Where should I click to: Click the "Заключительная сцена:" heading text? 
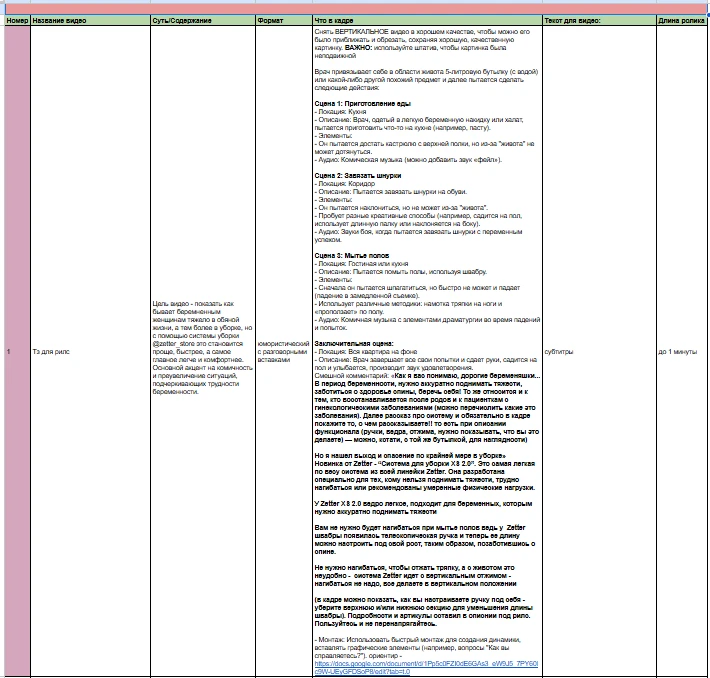coord(354,341)
